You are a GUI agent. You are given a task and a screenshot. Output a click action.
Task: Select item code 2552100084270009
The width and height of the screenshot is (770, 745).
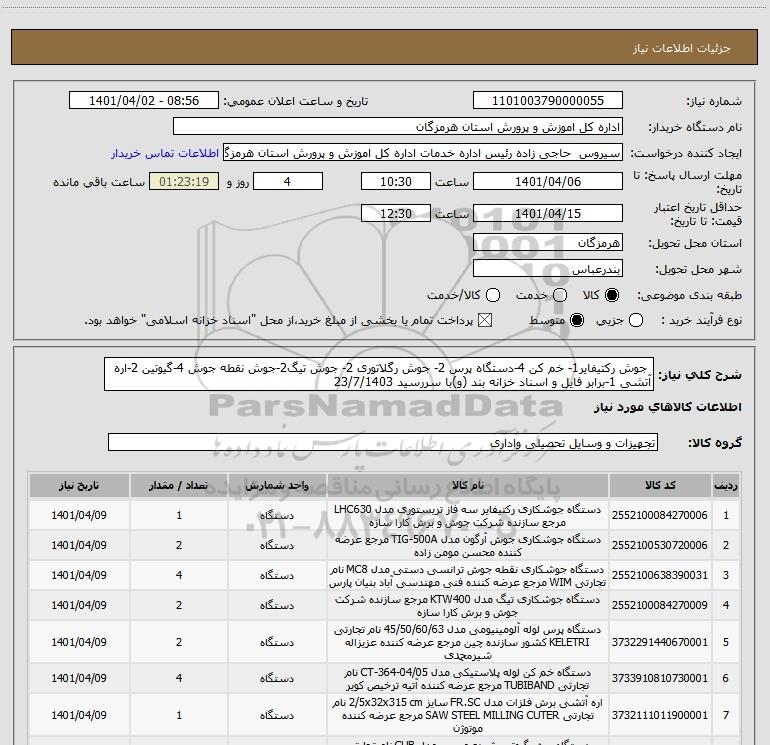point(660,605)
